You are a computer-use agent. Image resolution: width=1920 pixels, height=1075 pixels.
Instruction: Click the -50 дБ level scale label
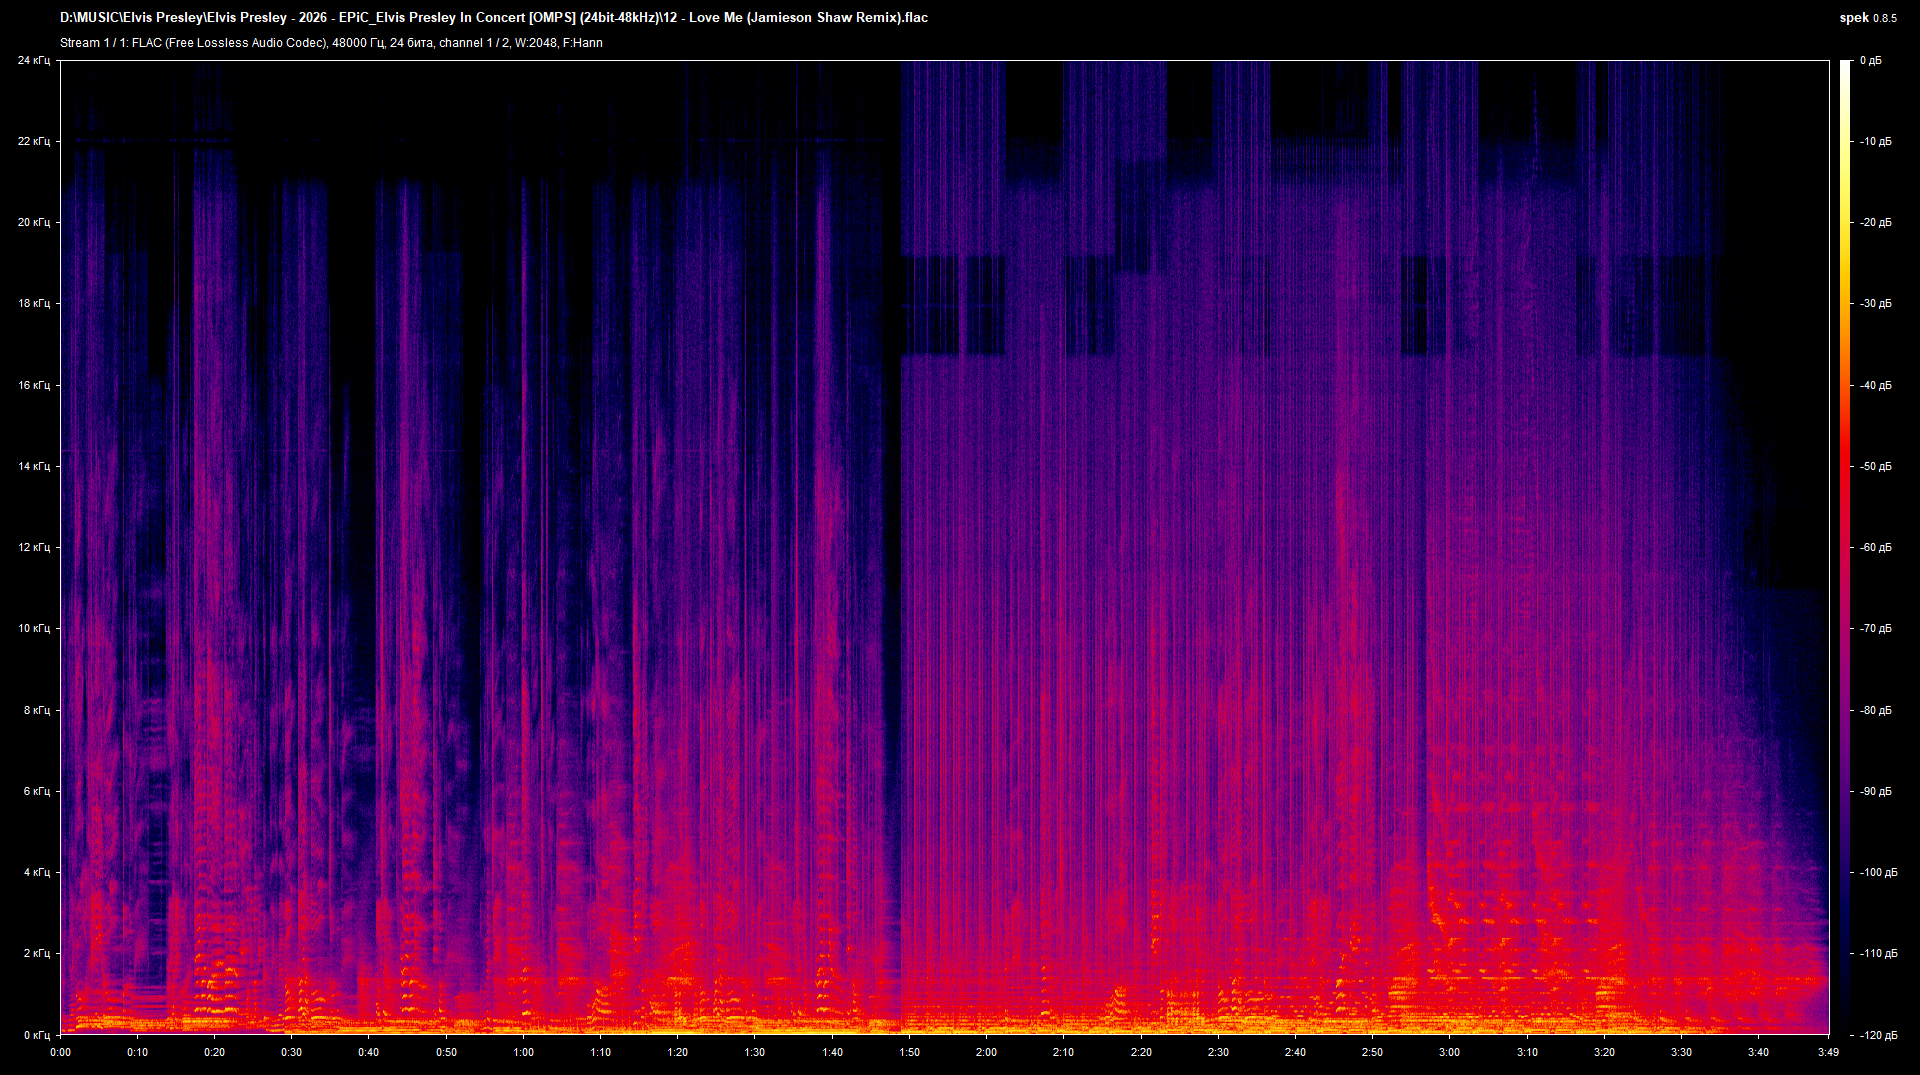1876,467
